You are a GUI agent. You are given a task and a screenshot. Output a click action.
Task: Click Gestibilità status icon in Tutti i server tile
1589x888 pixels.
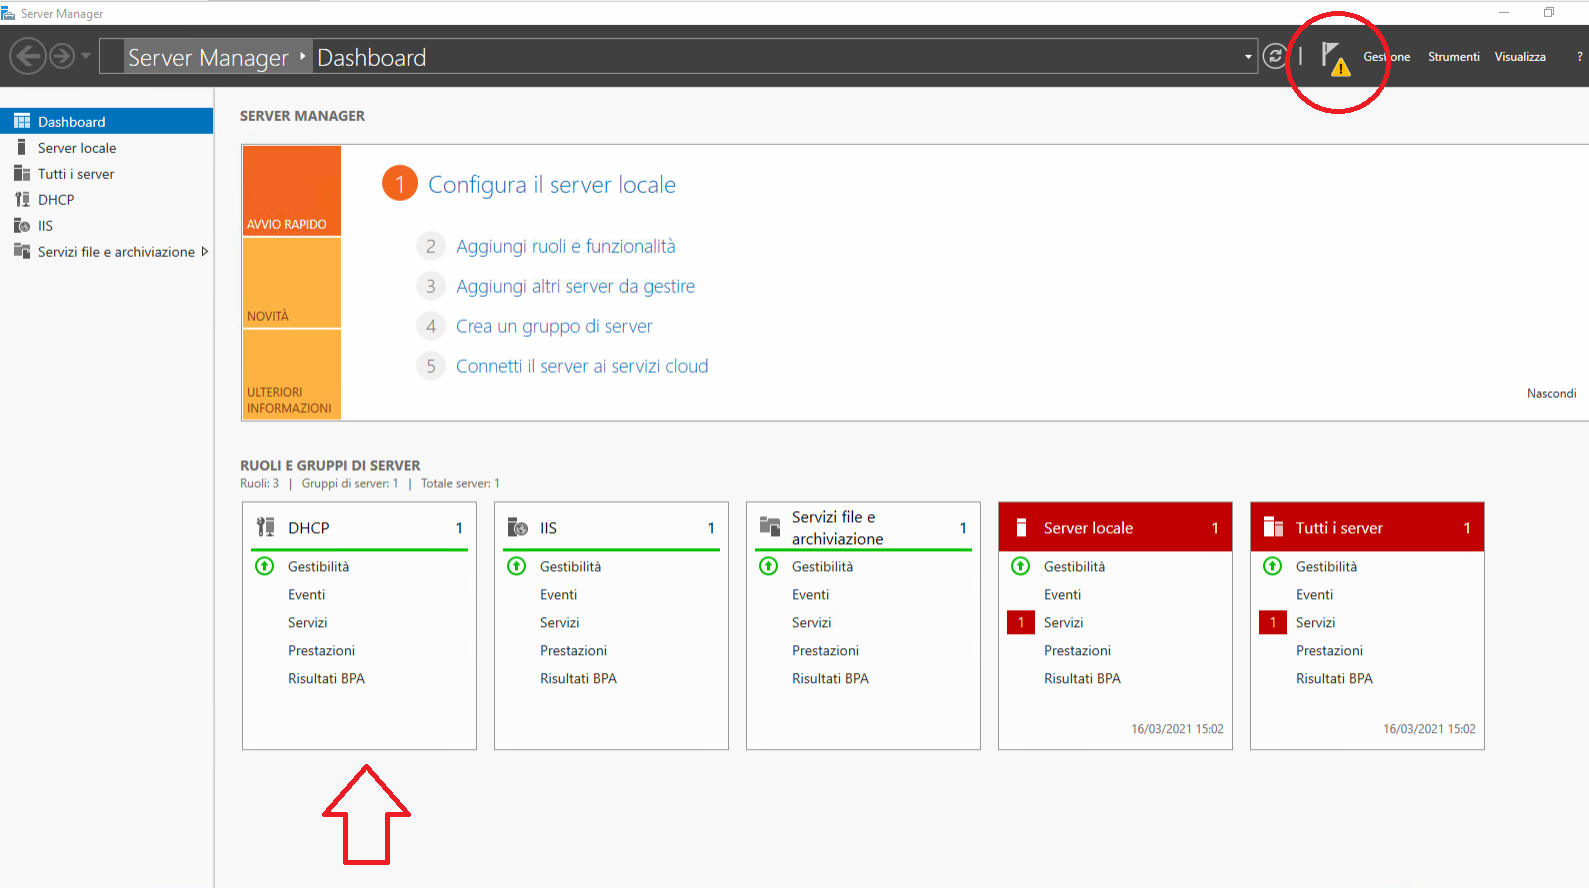coord(1273,566)
